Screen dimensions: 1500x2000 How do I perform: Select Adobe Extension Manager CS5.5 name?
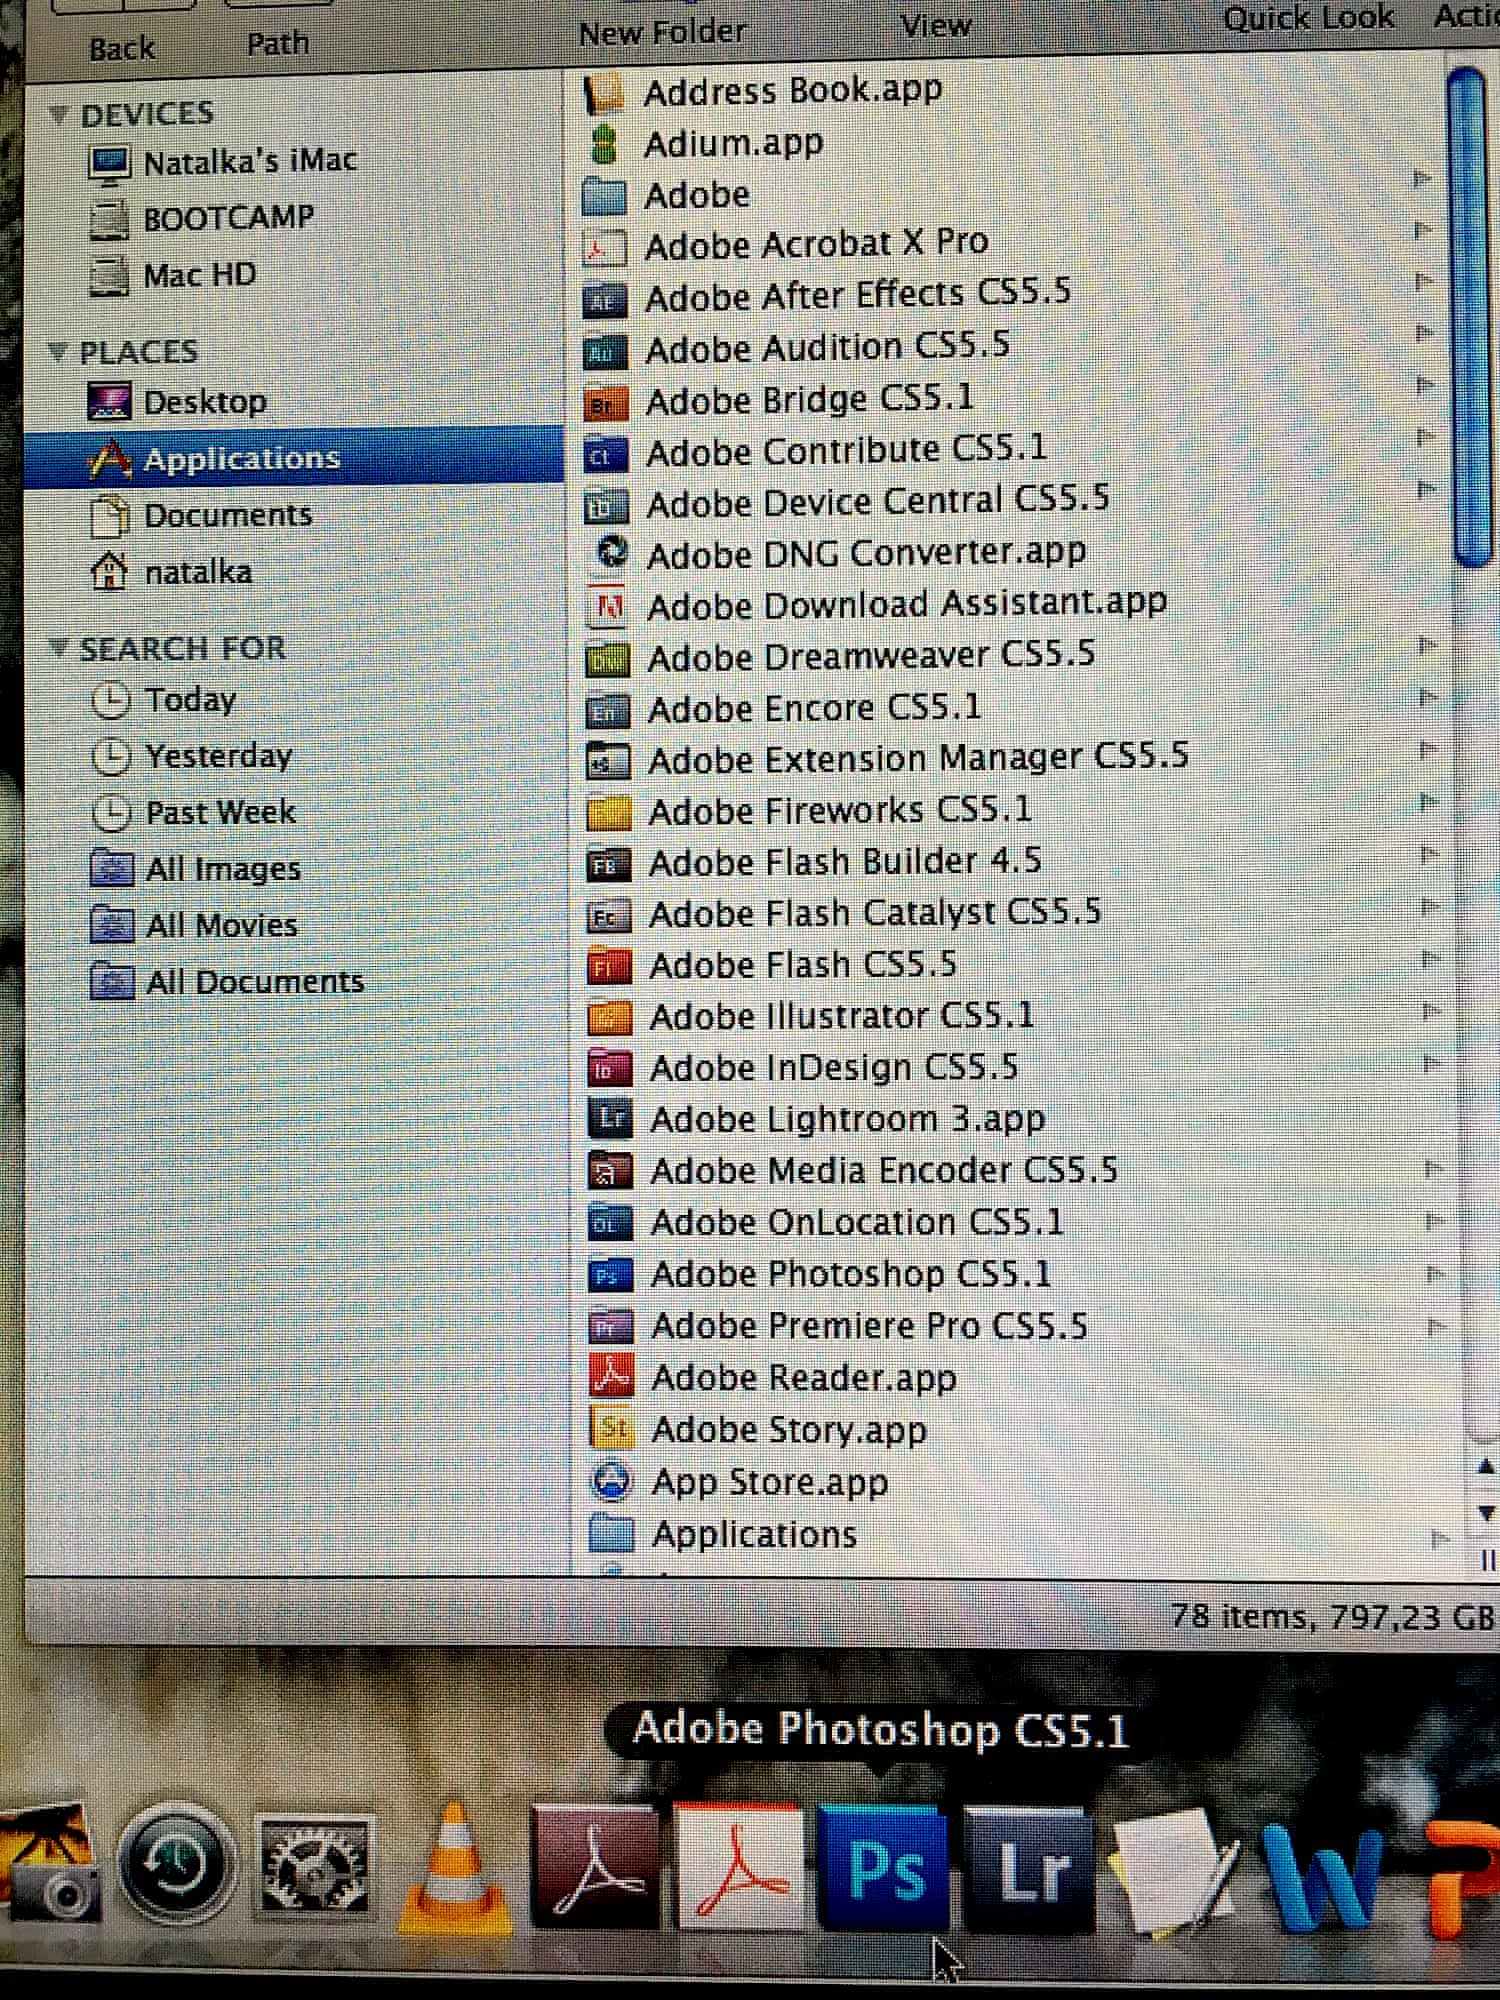pos(919,758)
